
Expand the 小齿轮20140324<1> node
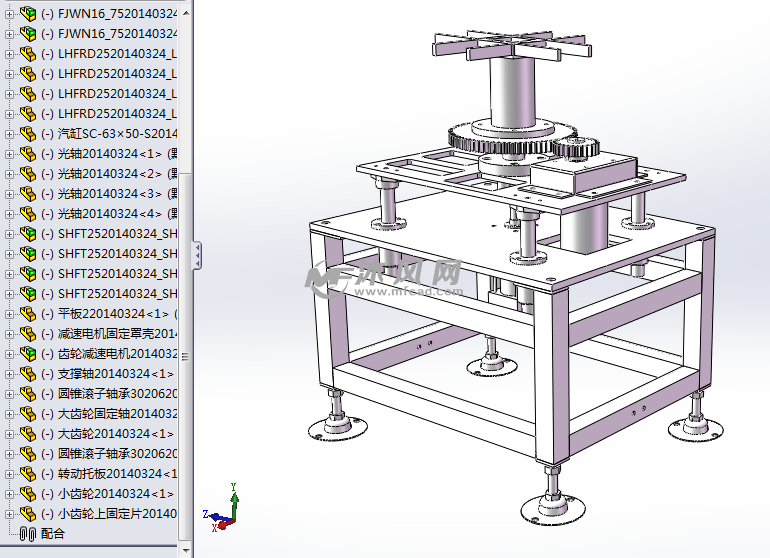(x=9, y=494)
